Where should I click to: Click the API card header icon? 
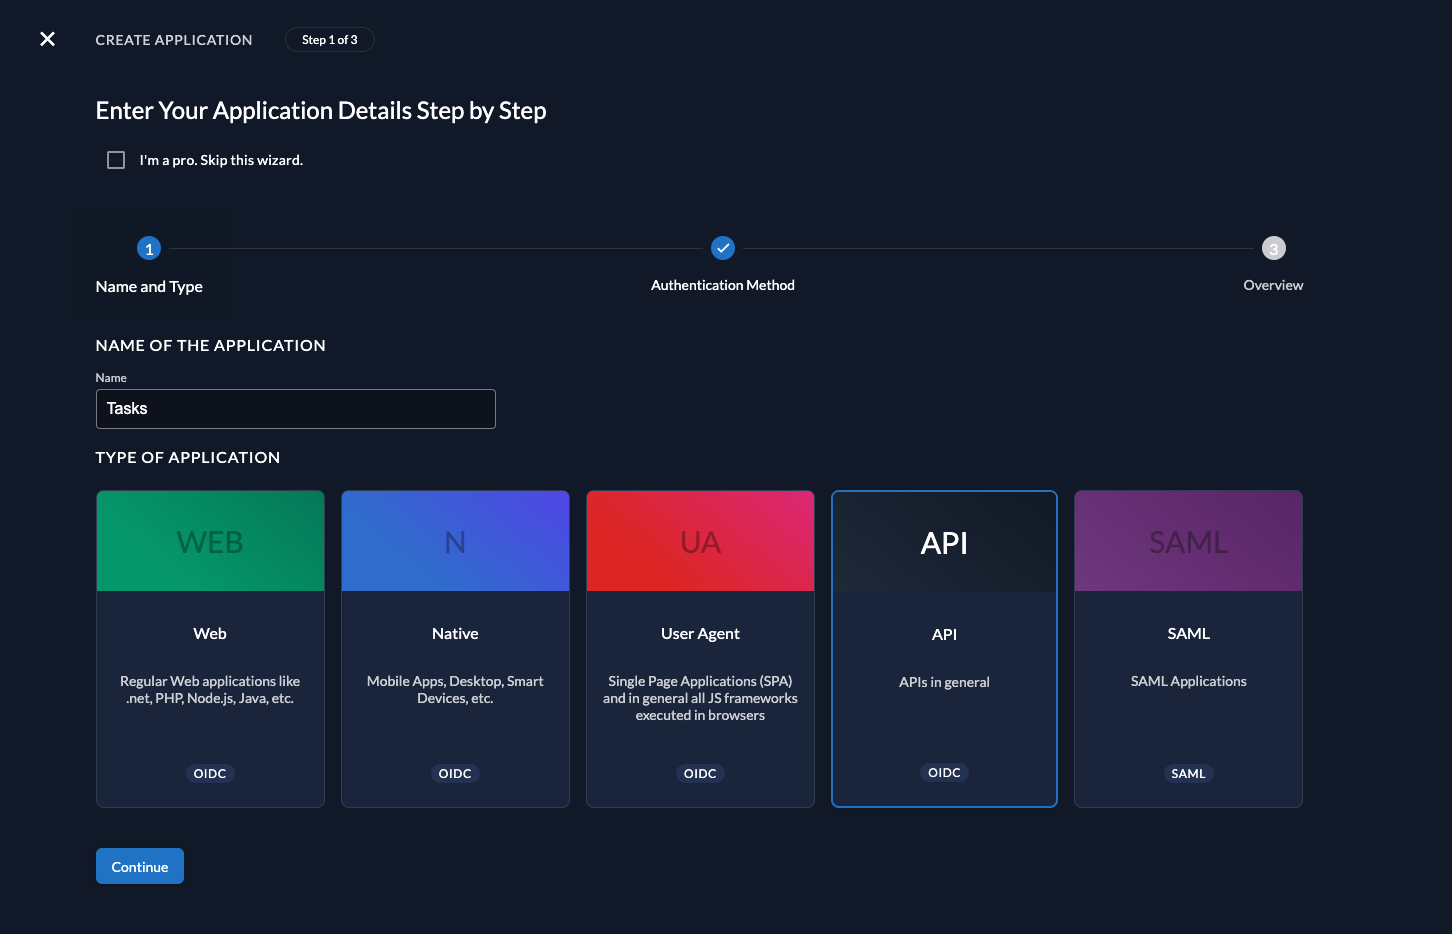pyautogui.click(x=944, y=540)
